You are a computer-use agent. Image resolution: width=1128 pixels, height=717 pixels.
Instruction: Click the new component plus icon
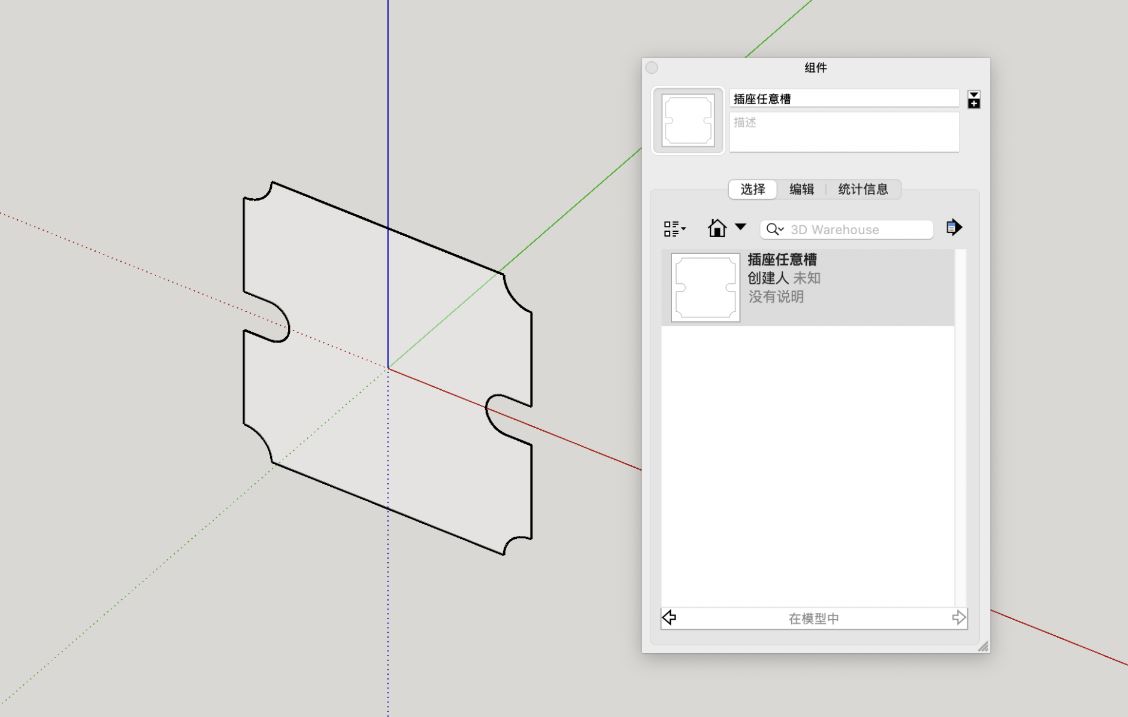coord(972,102)
